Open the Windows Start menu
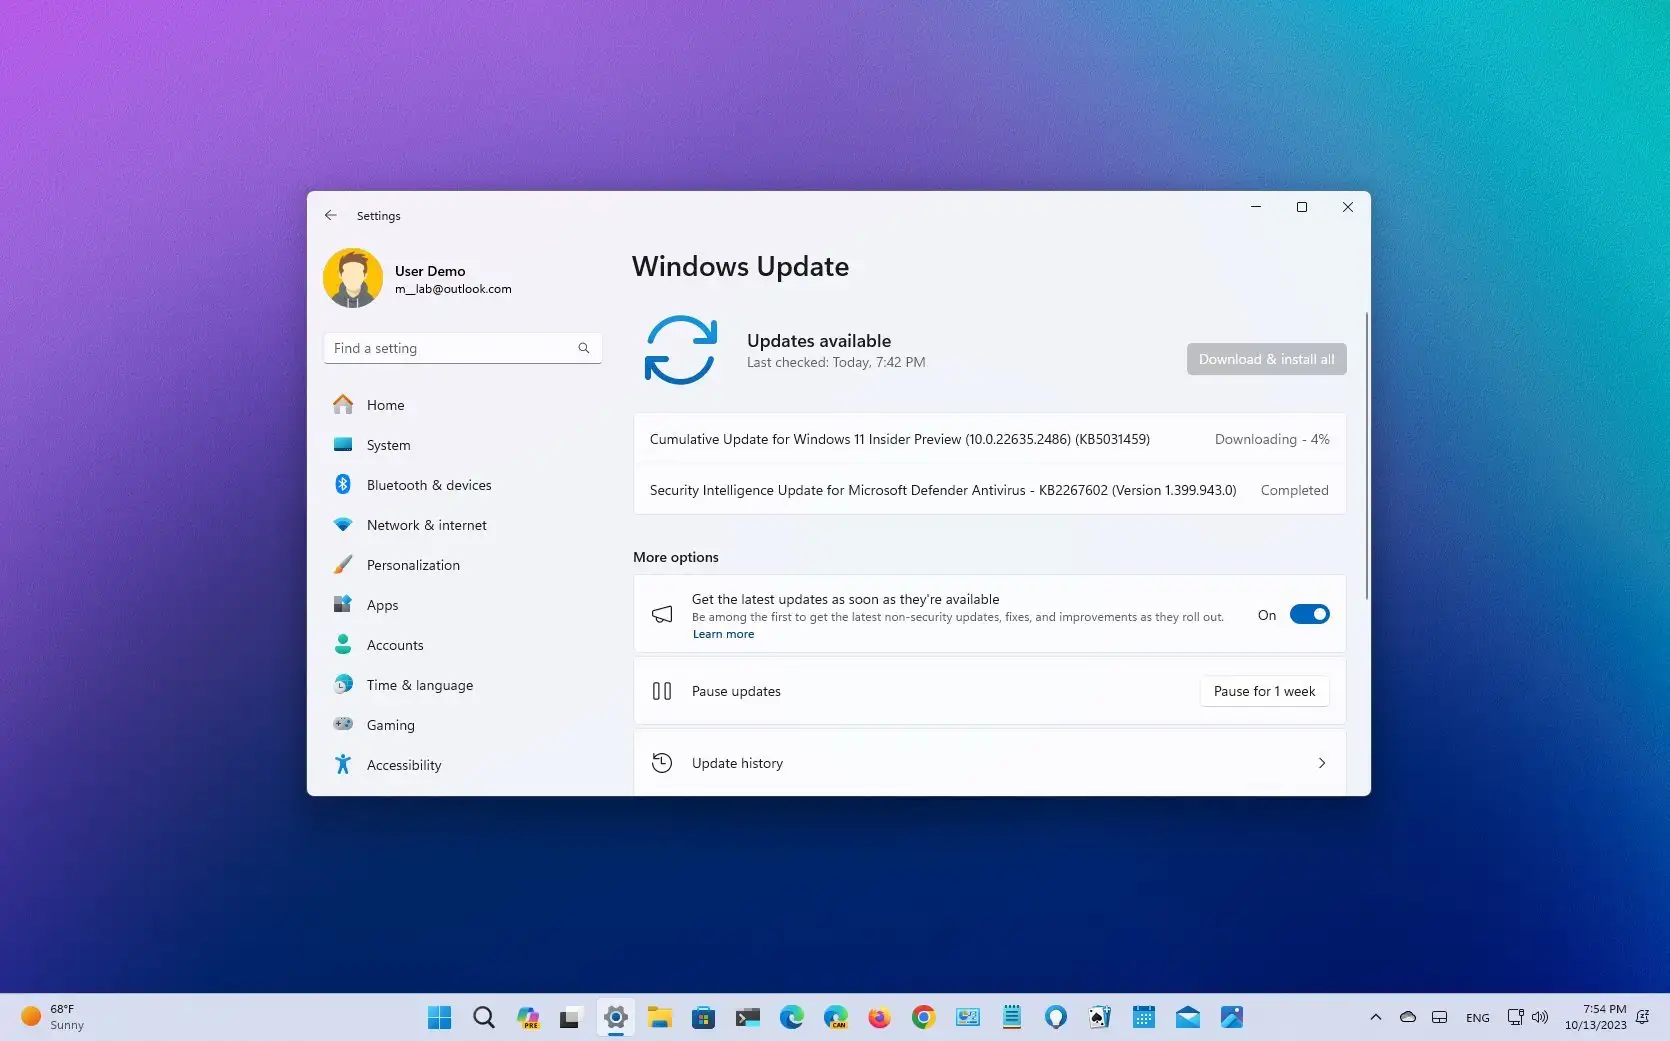 [439, 1017]
